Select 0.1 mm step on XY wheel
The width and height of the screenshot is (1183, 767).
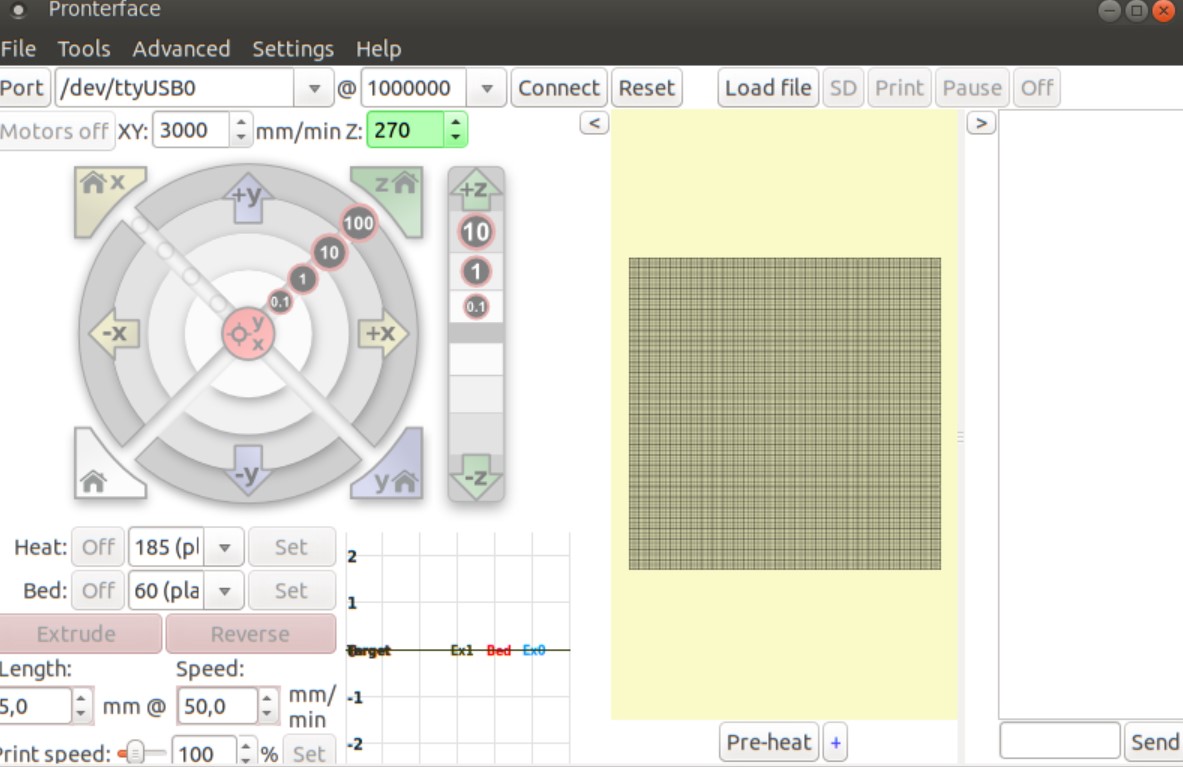280,302
